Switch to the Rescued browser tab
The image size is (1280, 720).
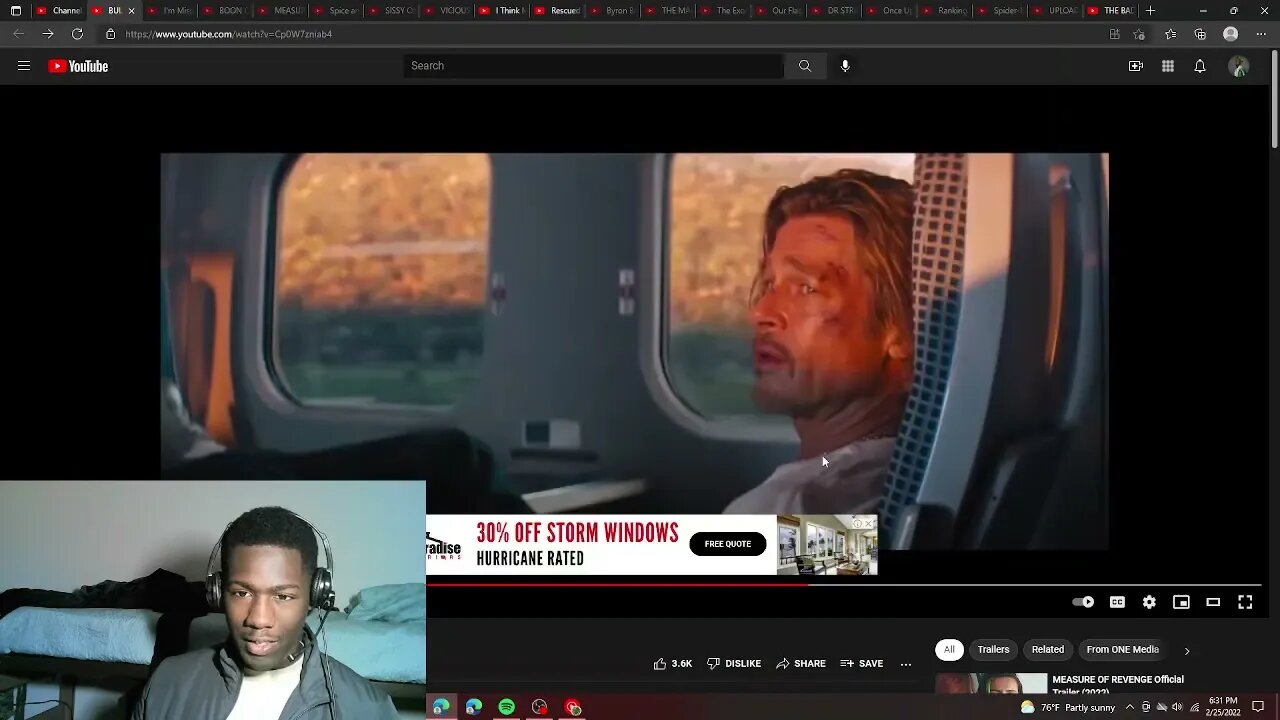point(558,11)
